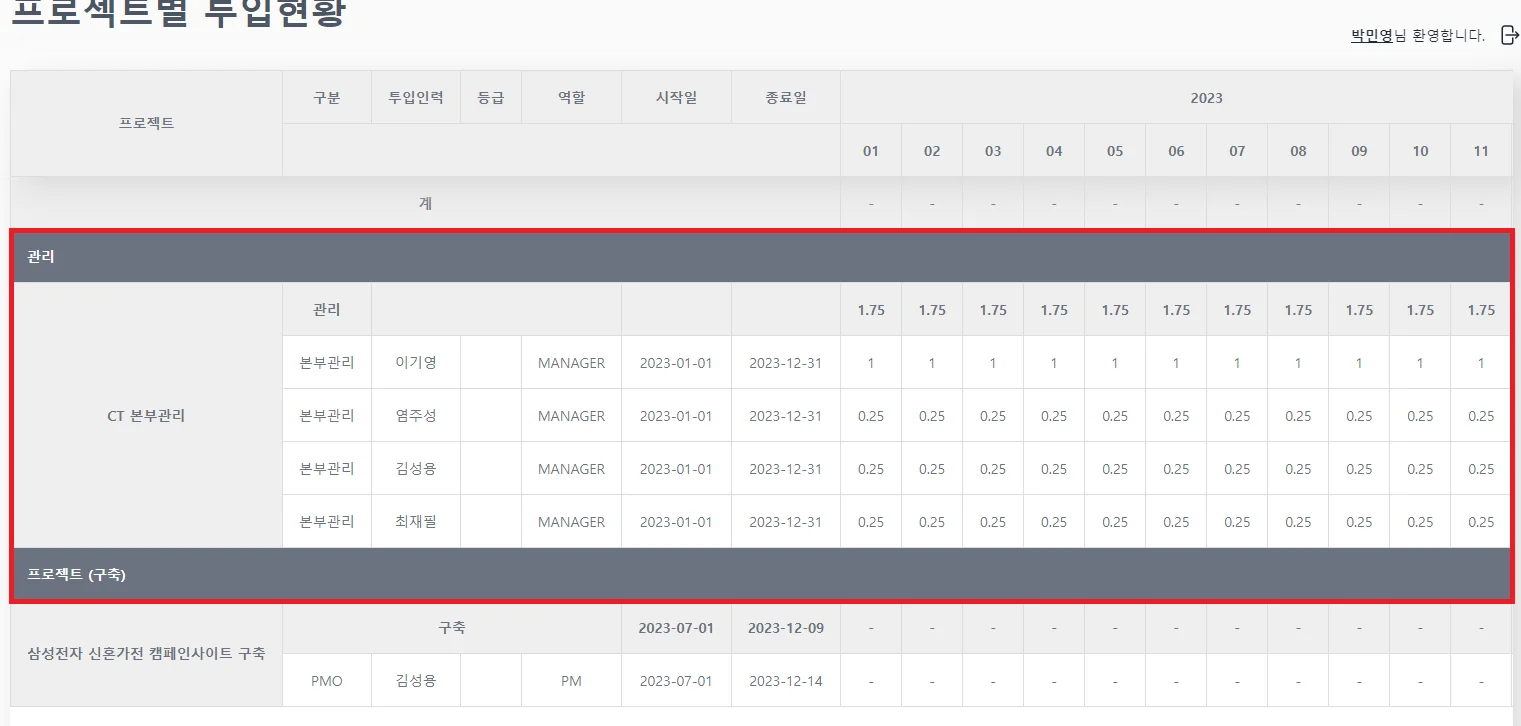This screenshot has width=1521, height=726.
Task: Click the 프로젝트 column header
Action: 146,124
